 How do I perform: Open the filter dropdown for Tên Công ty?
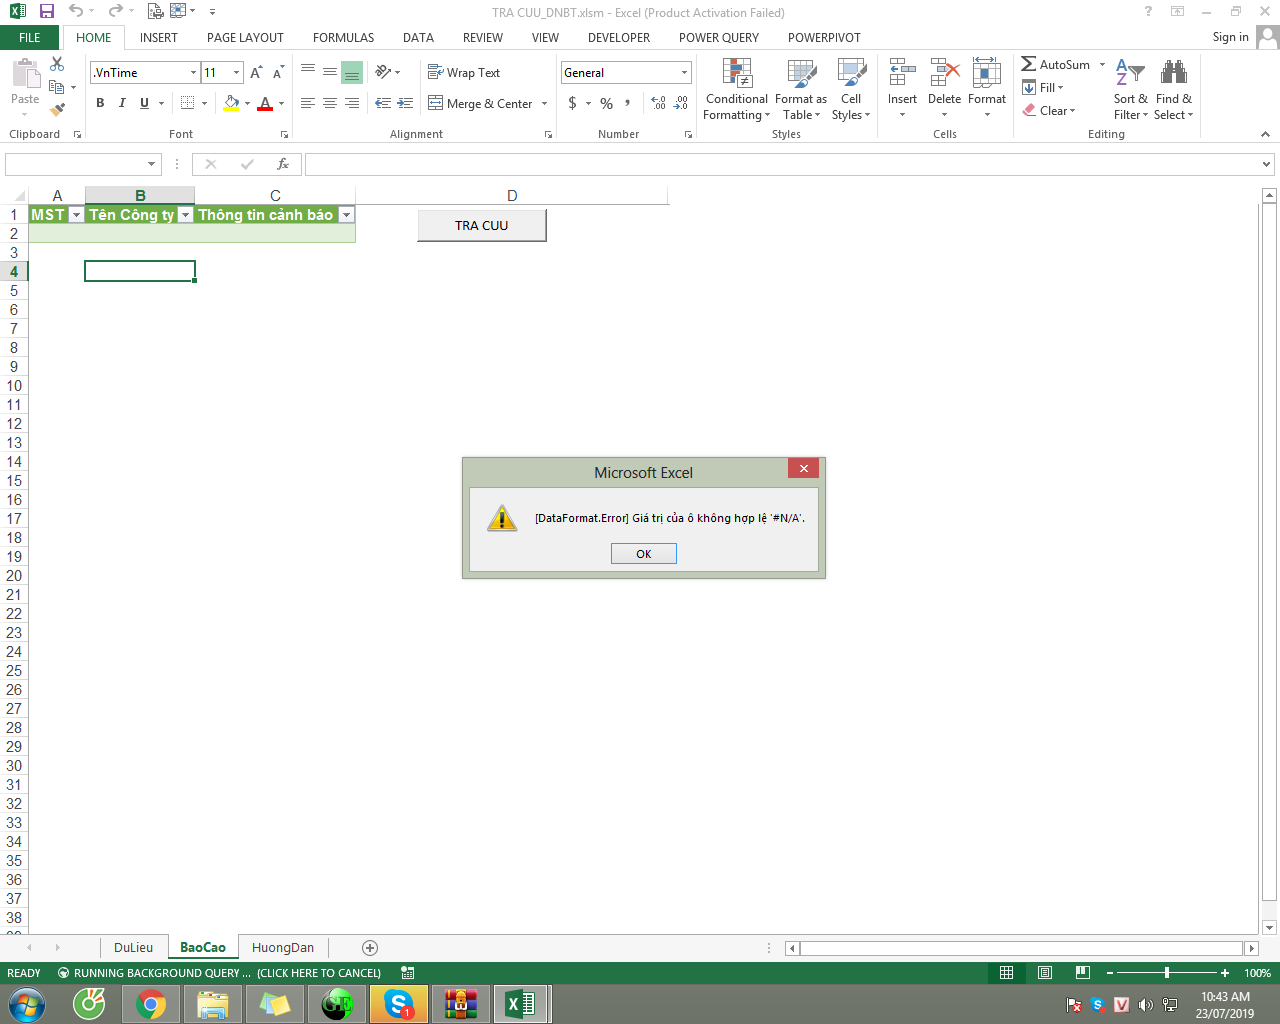(x=185, y=215)
